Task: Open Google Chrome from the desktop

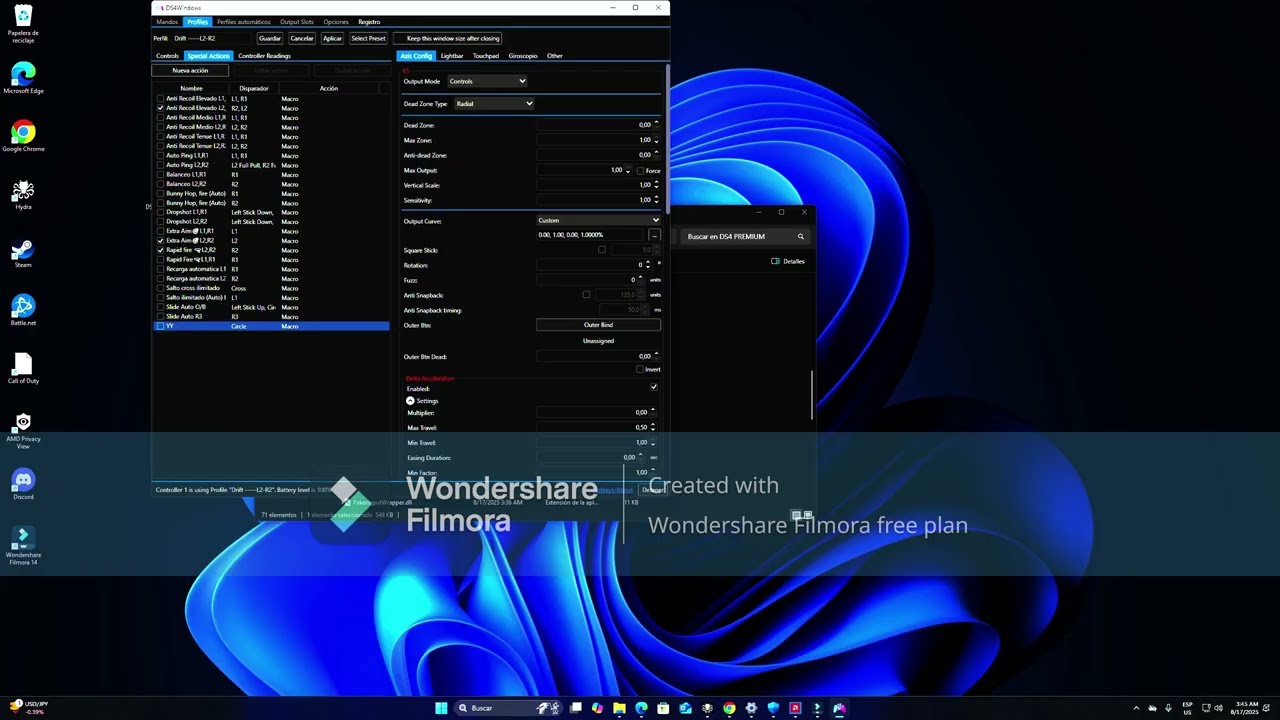Action: 23,137
